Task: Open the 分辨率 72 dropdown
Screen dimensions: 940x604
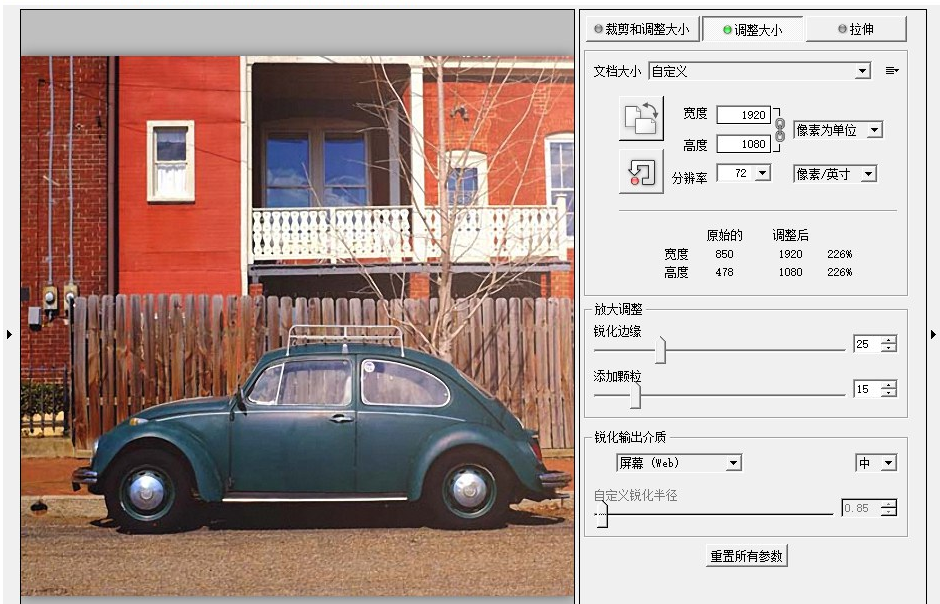Action: 743,173
